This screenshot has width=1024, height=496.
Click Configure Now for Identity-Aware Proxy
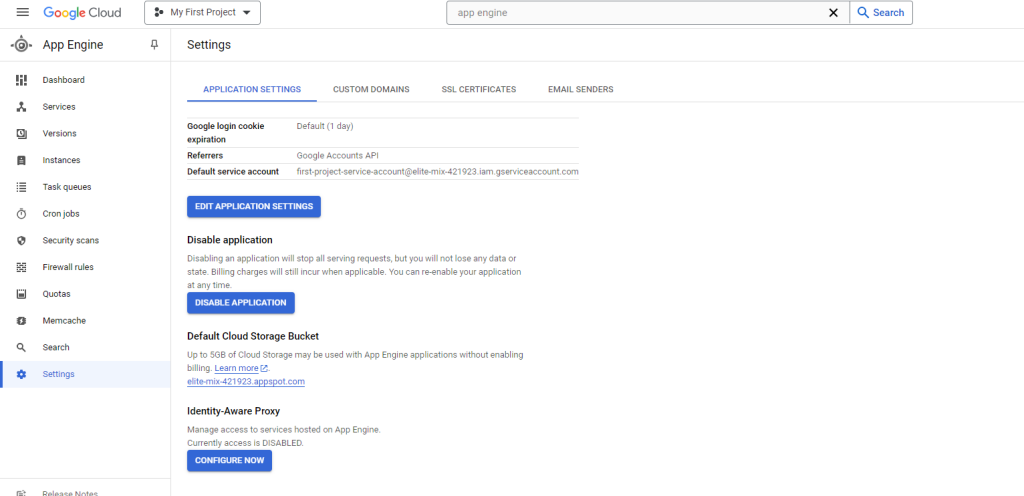pos(229,460)
